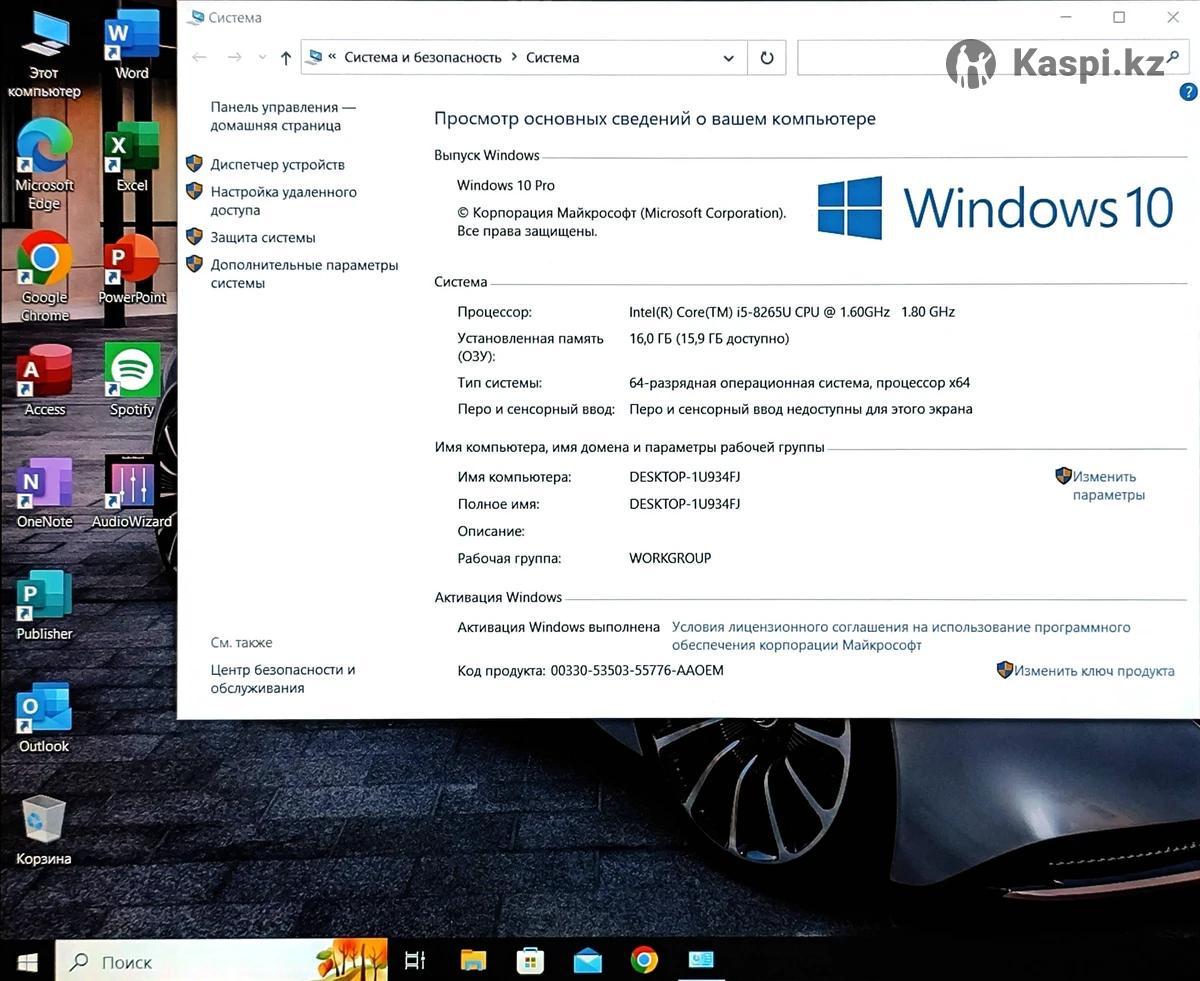This screenshot has width=1200, height=981.
Task: Select the Outlook desktop icon
Action: coord(44,718)
